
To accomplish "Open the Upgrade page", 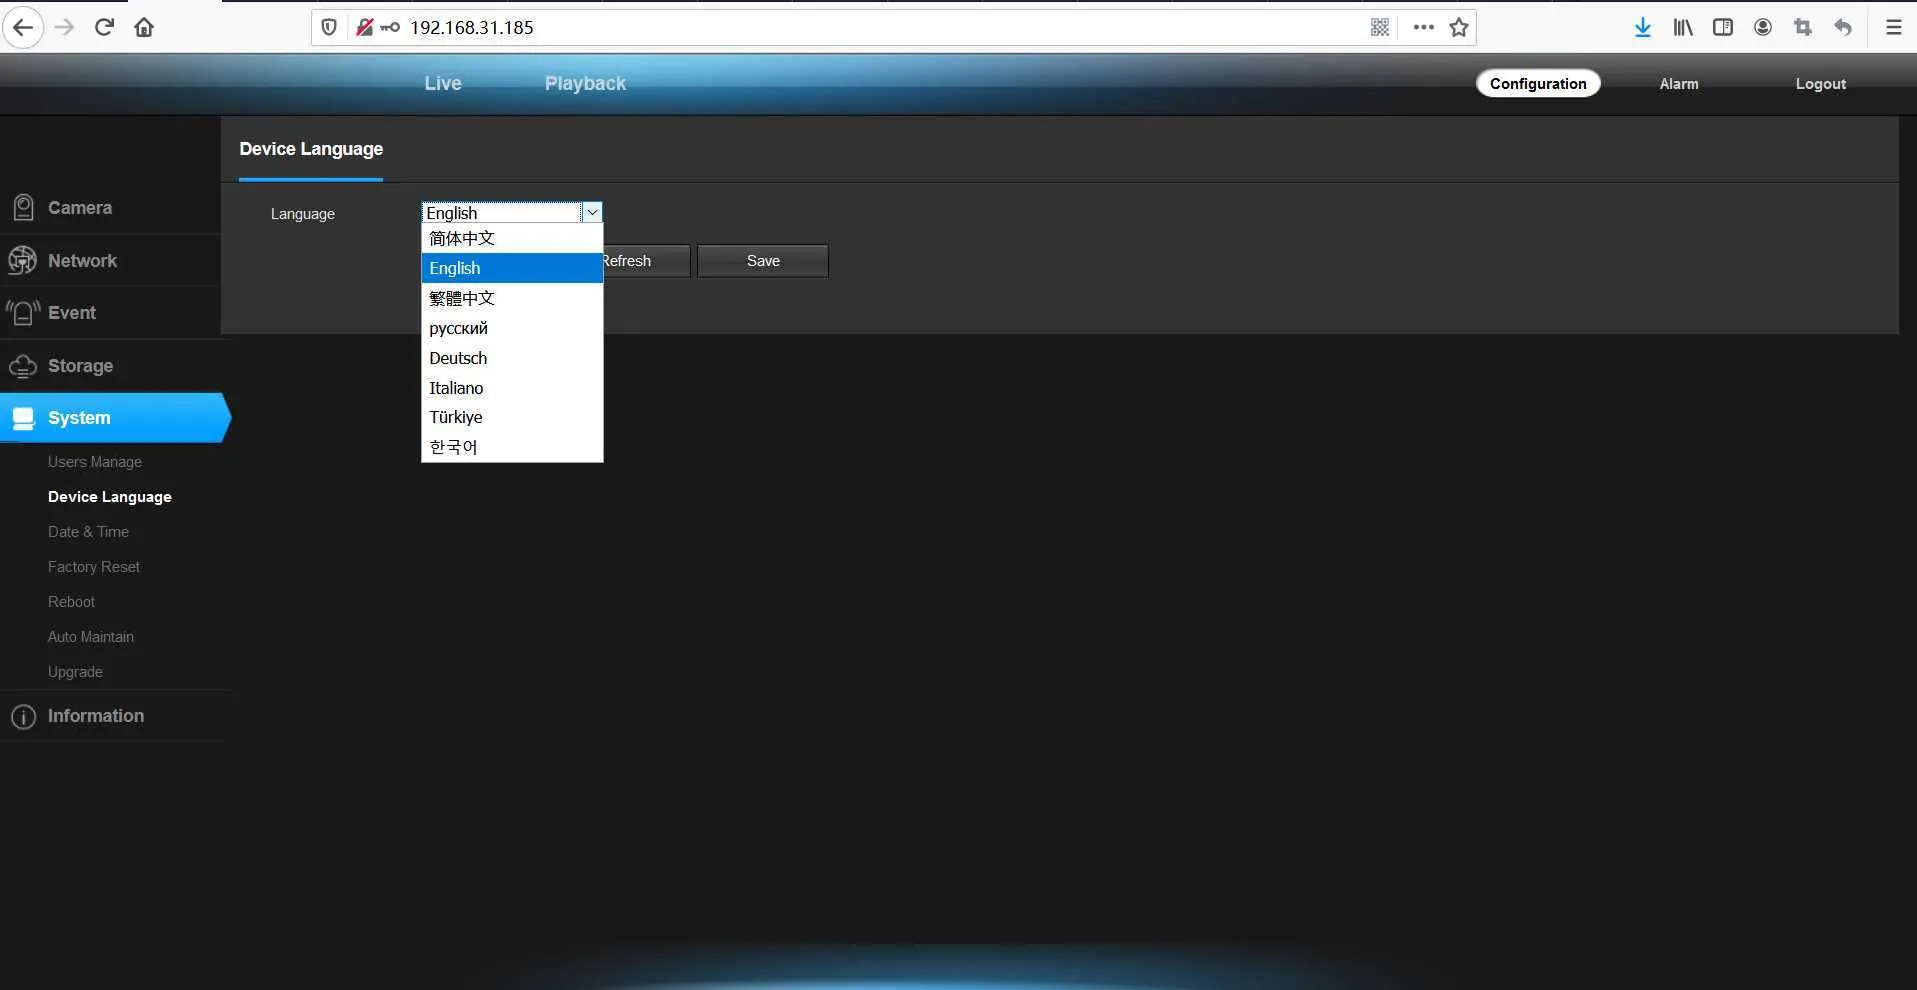I will tap(75, 672).
